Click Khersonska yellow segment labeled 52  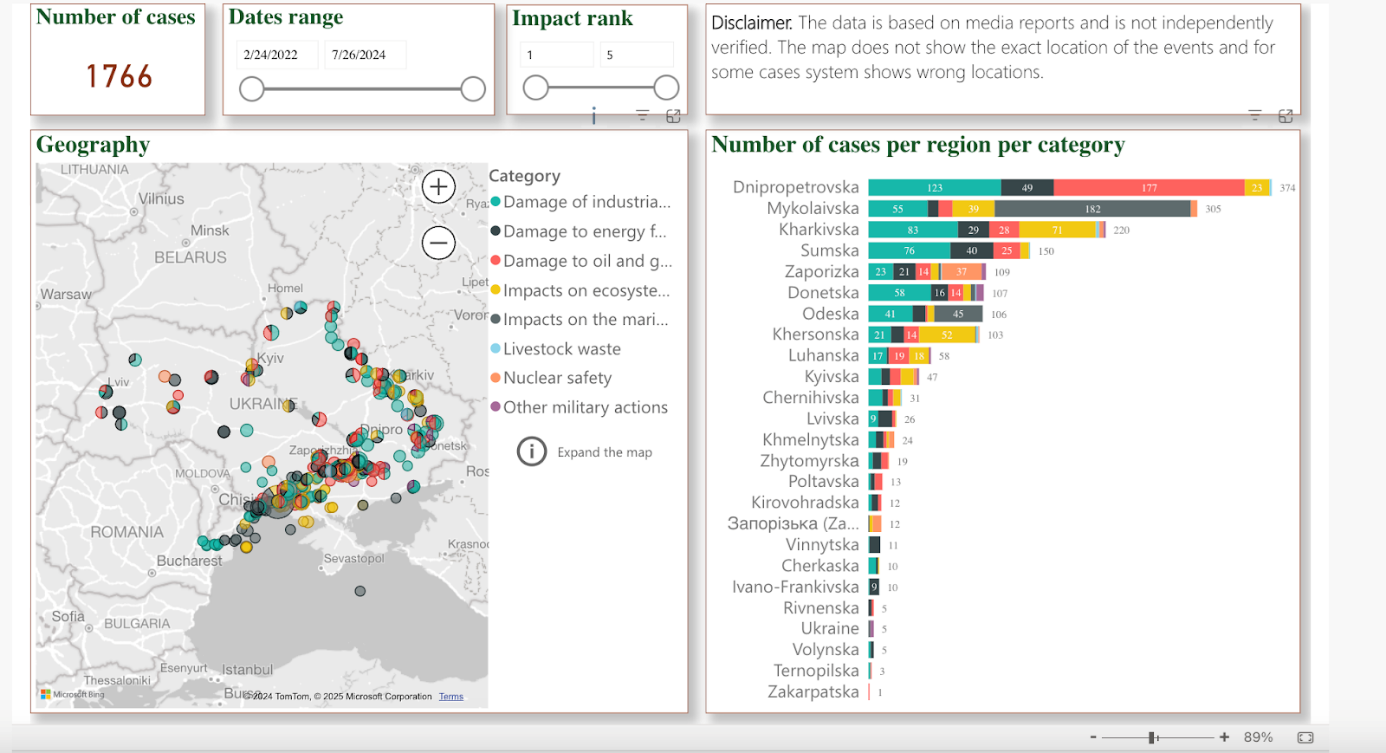(946, 335)
